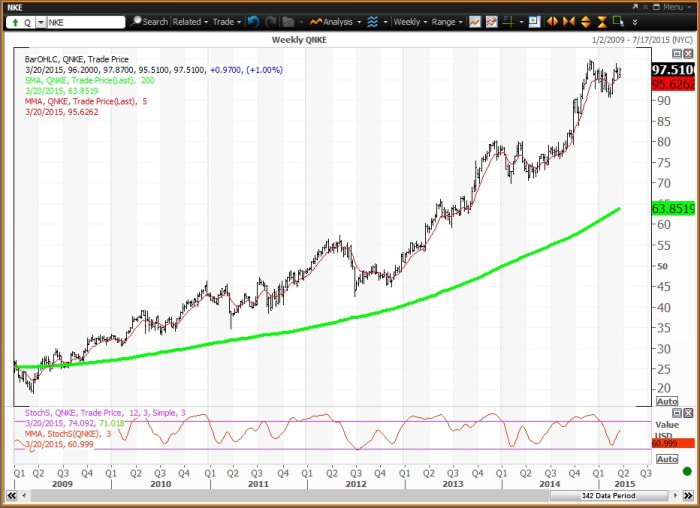The height and width of the screenshot is (508, 700).
Task: Click the redo arrow icon in toolbar
Action: (269, 21)
